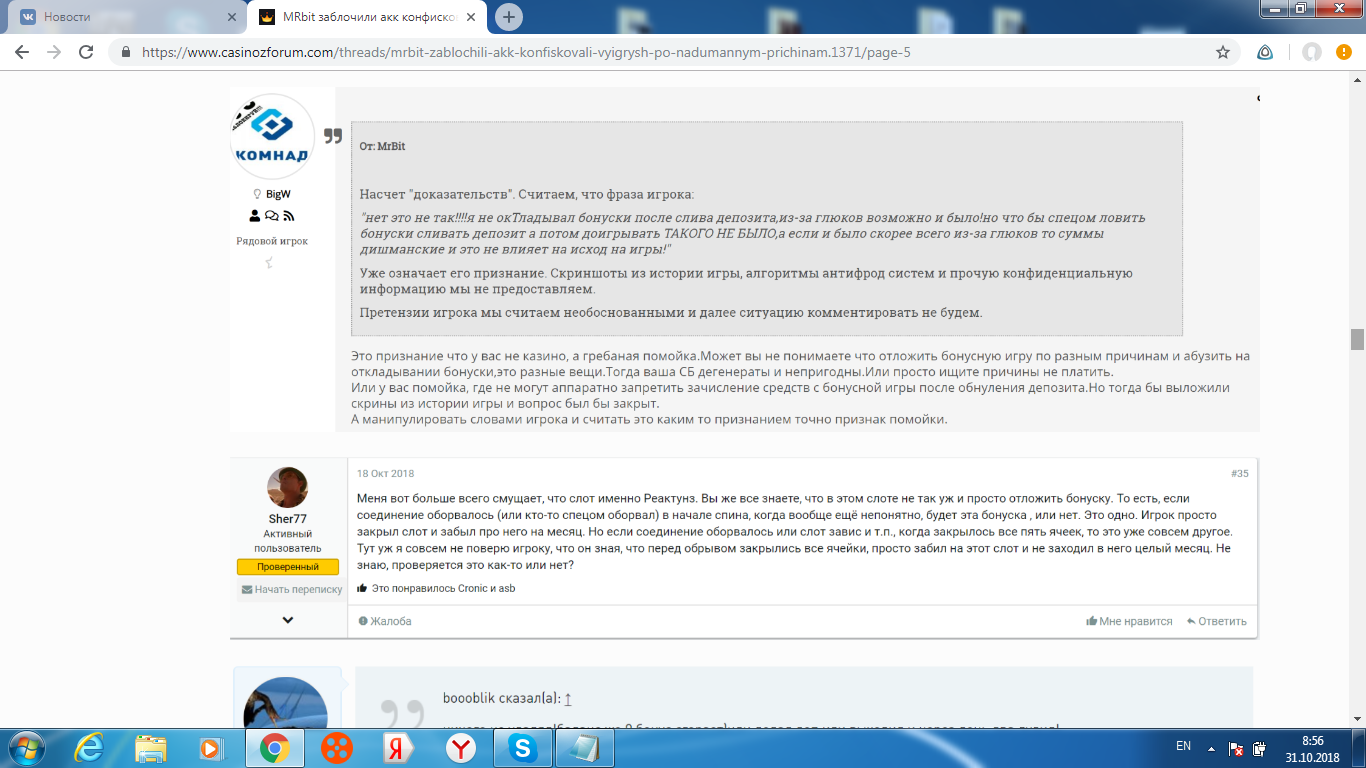Viewport: 1366px width, 768px height.
Task: Reply to post #35 with Ответить
Action: (1217, 621)
